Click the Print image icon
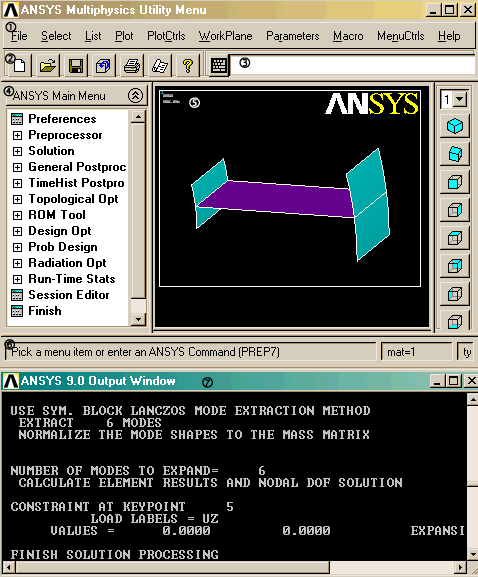This screenshot has height=577, width=478. (132, 66)
